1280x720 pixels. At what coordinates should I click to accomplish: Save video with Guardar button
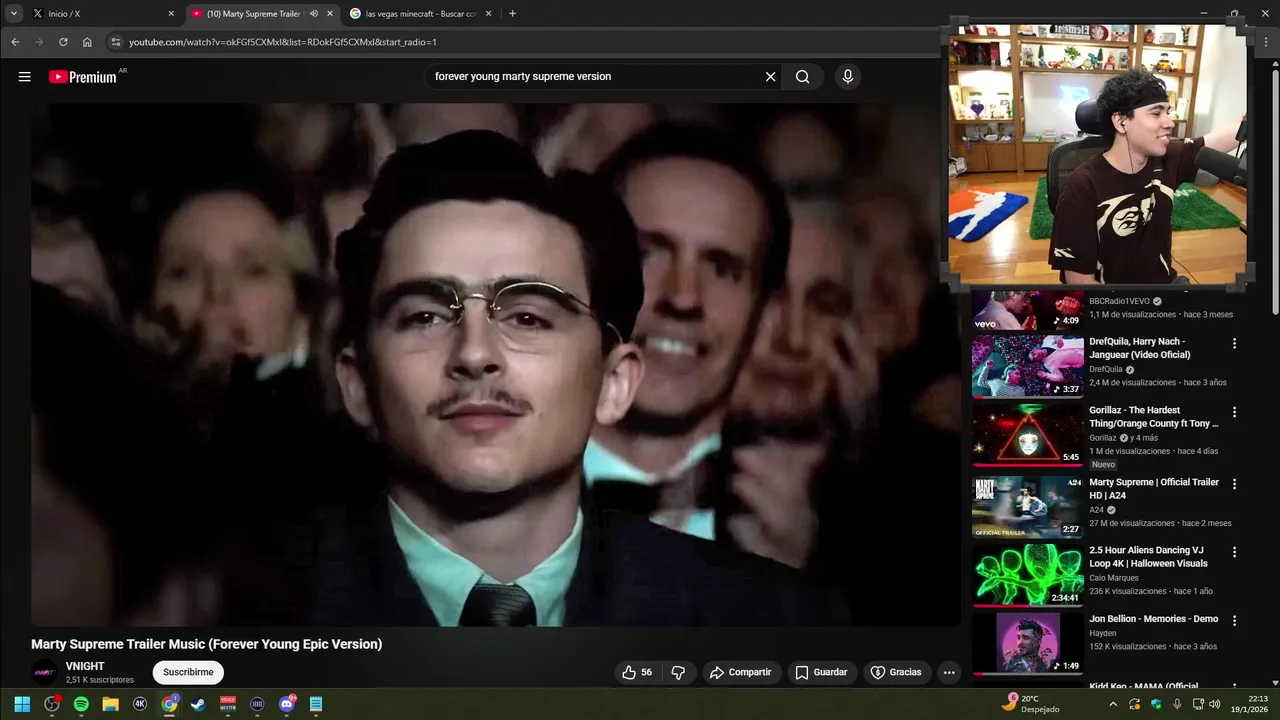click(x=822, y=672)
